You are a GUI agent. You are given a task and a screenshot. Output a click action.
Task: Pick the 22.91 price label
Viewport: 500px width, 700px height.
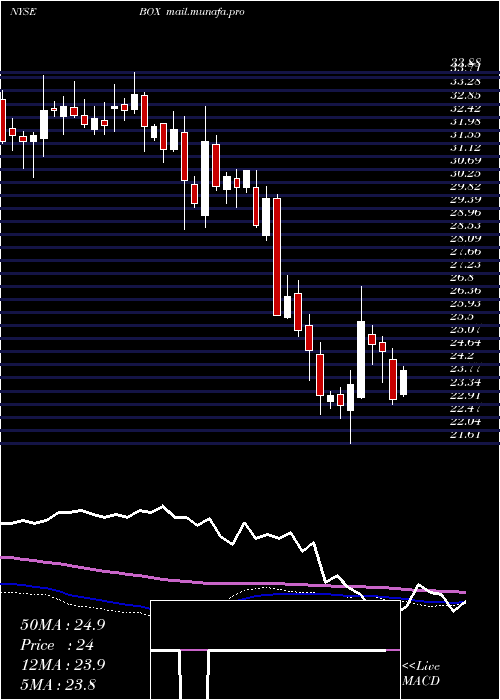tap(465, 395)
